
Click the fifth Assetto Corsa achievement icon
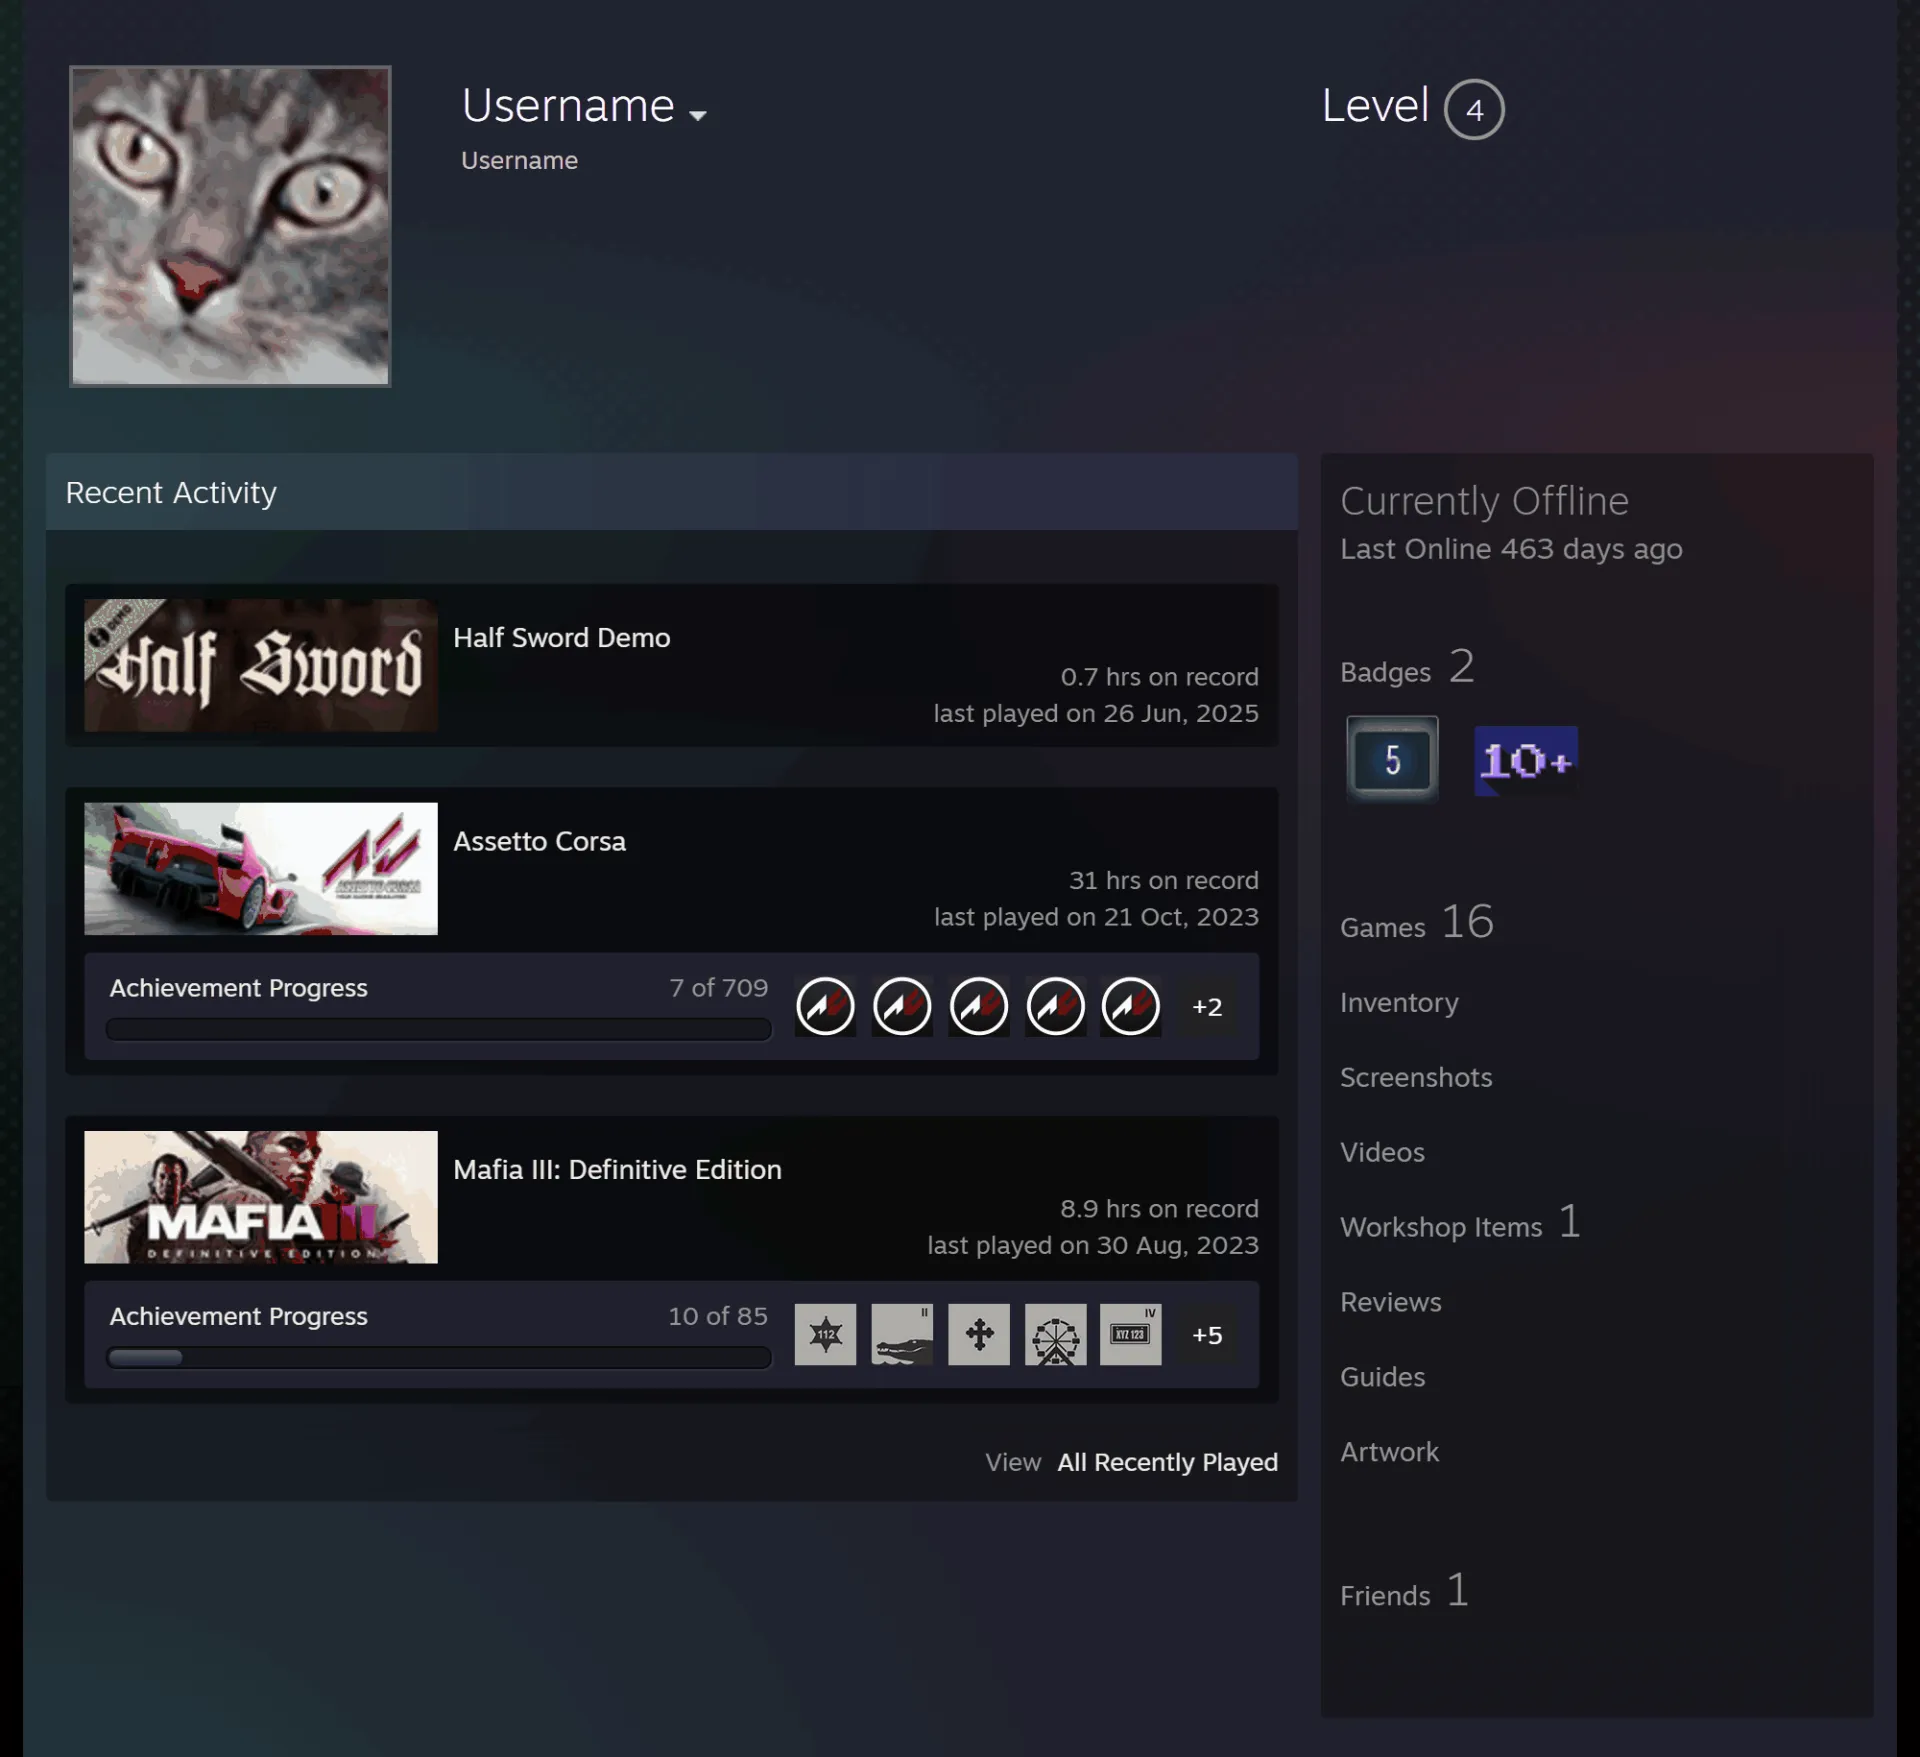[1131, 1006]
